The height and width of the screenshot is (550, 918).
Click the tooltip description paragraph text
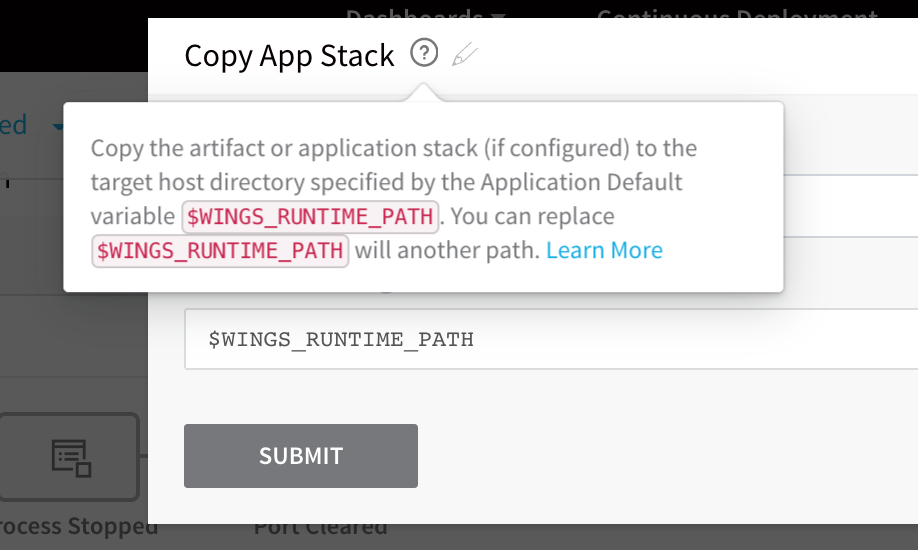[393, 199]
